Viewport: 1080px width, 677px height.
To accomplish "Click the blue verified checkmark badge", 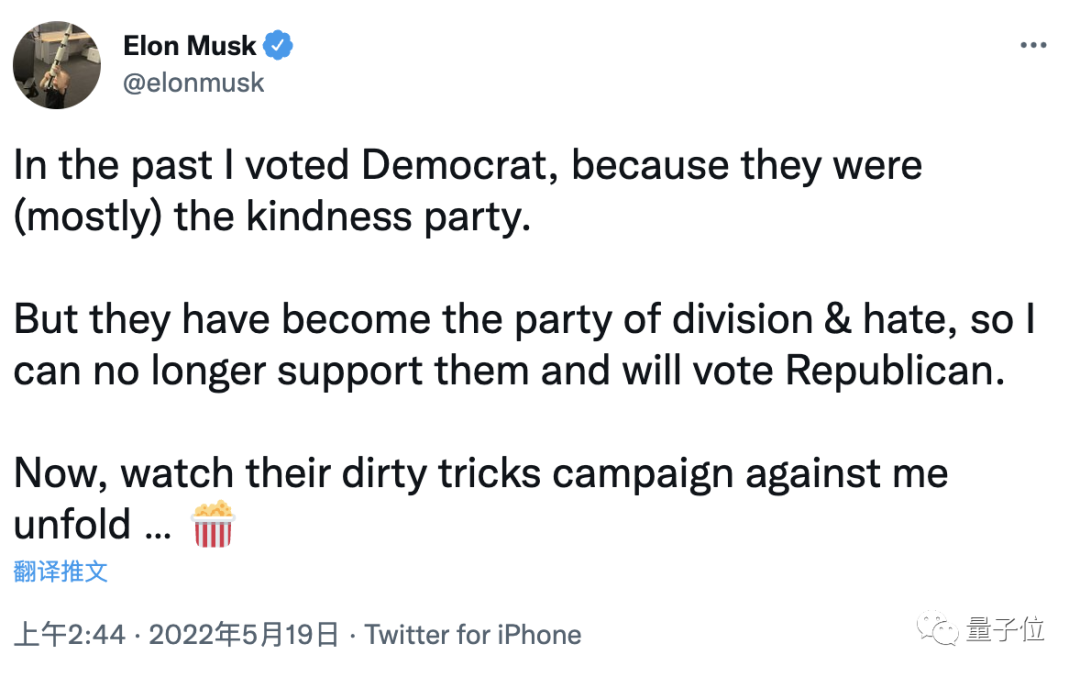I will click(277, 45).
